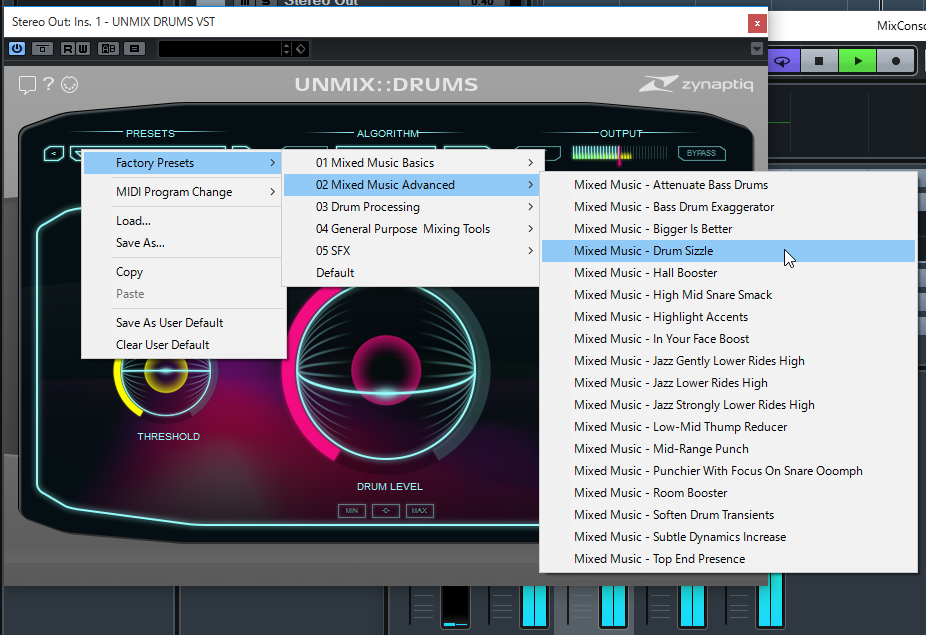The height and width of the screenshot is (635, 926).
Task: Load preset High Mid Snare Smack
Action: 728,295
